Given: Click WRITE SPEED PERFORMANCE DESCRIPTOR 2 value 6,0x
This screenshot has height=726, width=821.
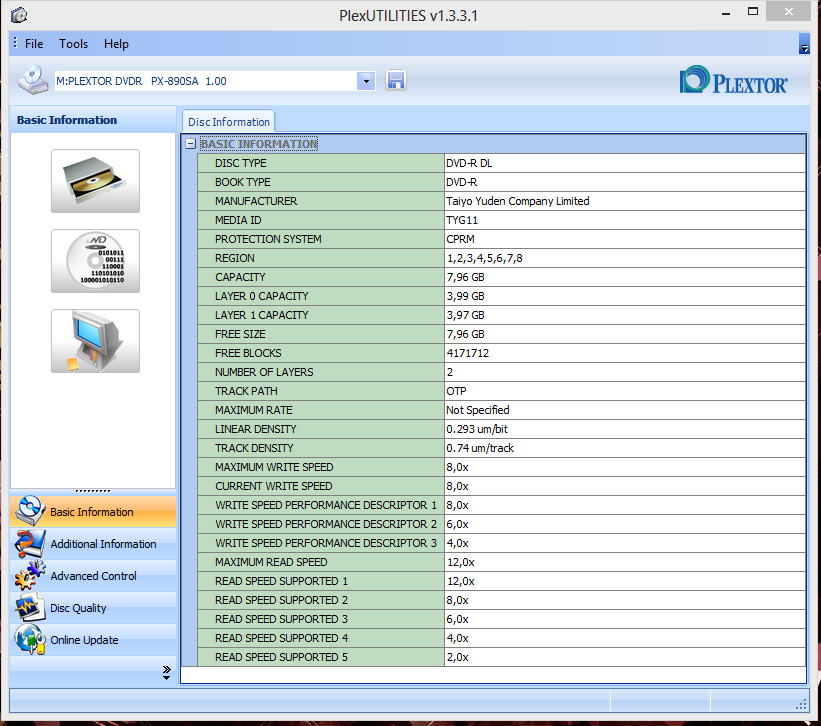Looking at the screenshot, I should (457, 524).
